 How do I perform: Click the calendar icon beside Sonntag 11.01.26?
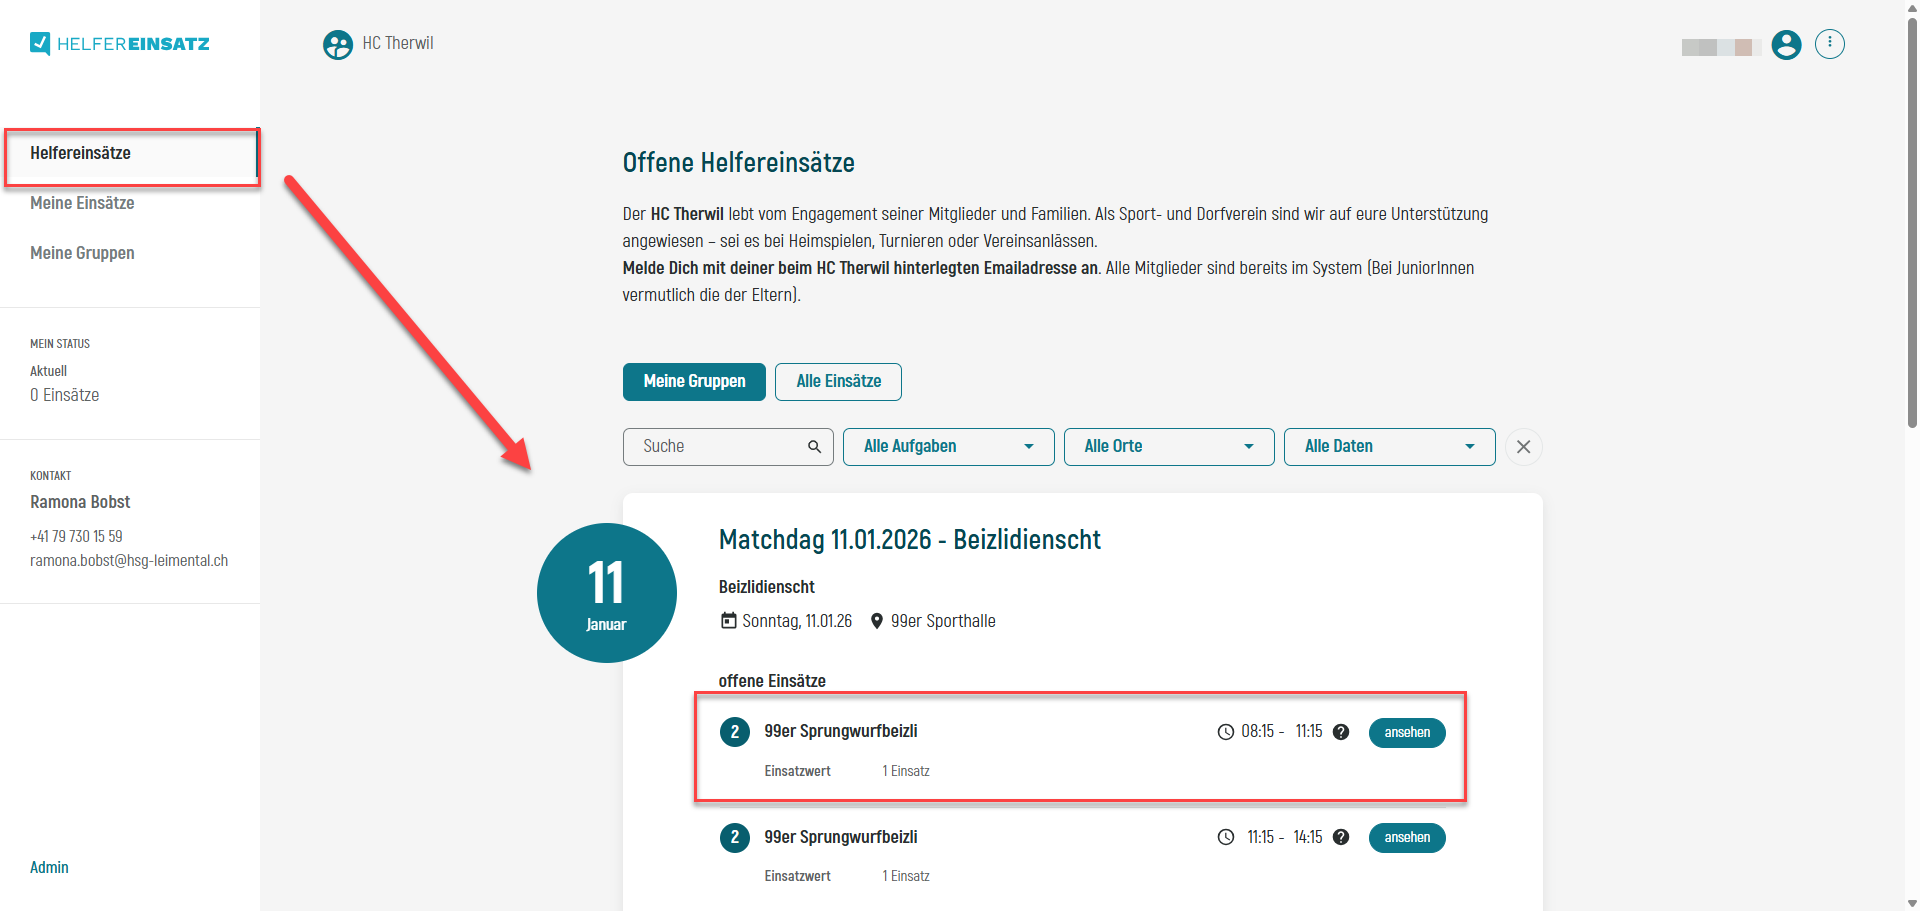pyautogui.click(x=727, y=621)
